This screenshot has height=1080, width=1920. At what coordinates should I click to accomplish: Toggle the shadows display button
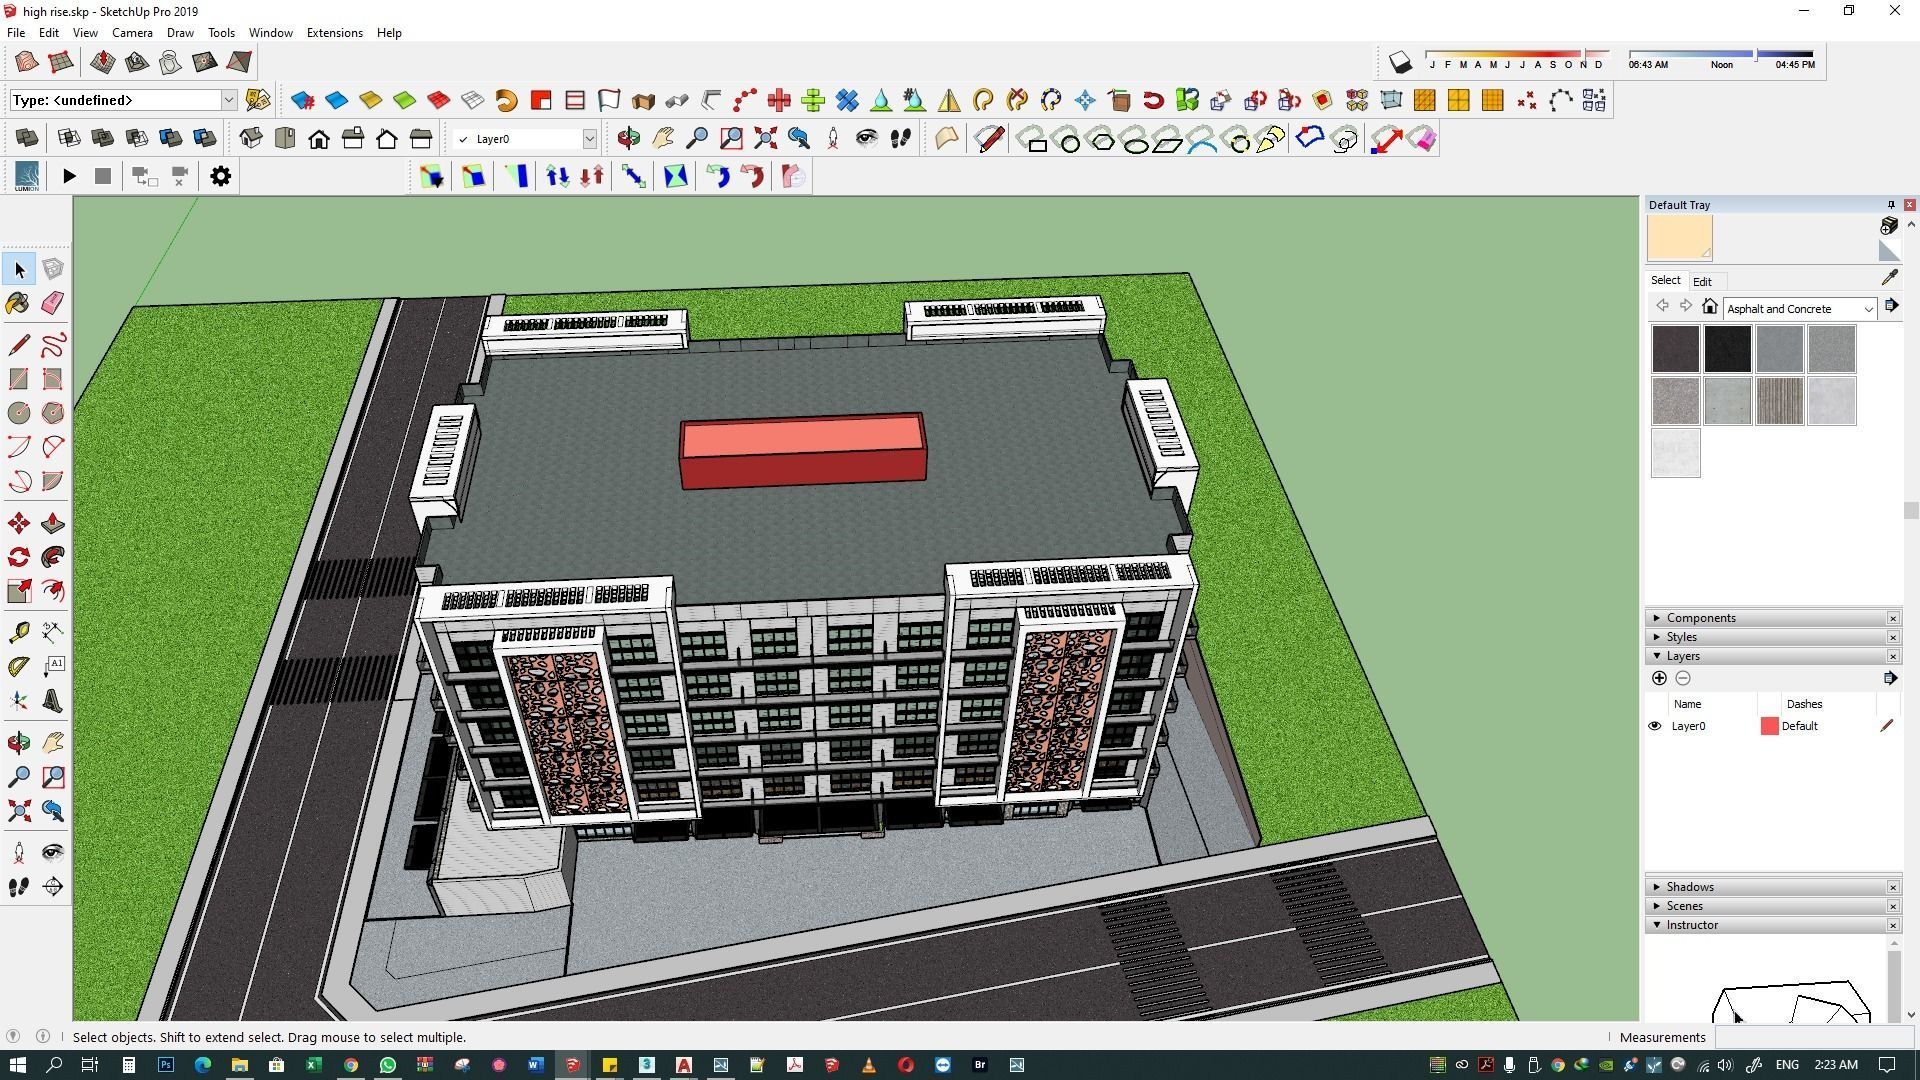point(1400,63)
